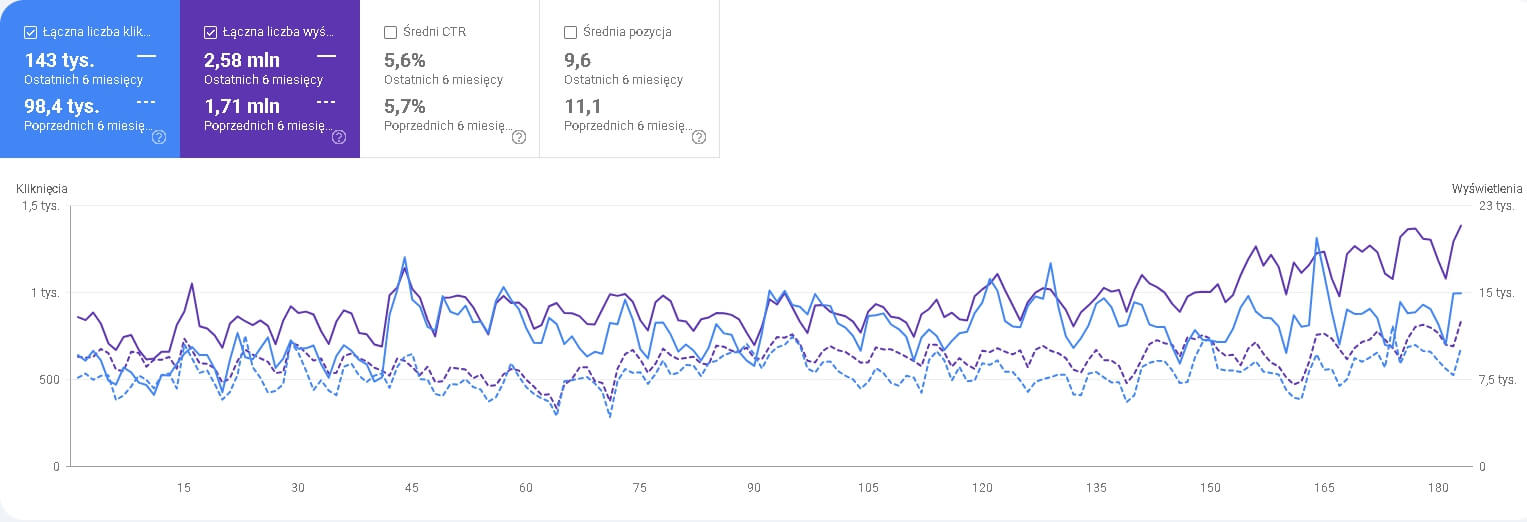The height and width of the screenshot is (522, 1527).
Task: Open help icon in Średnia pozycja card
Action: click(699, 137)
